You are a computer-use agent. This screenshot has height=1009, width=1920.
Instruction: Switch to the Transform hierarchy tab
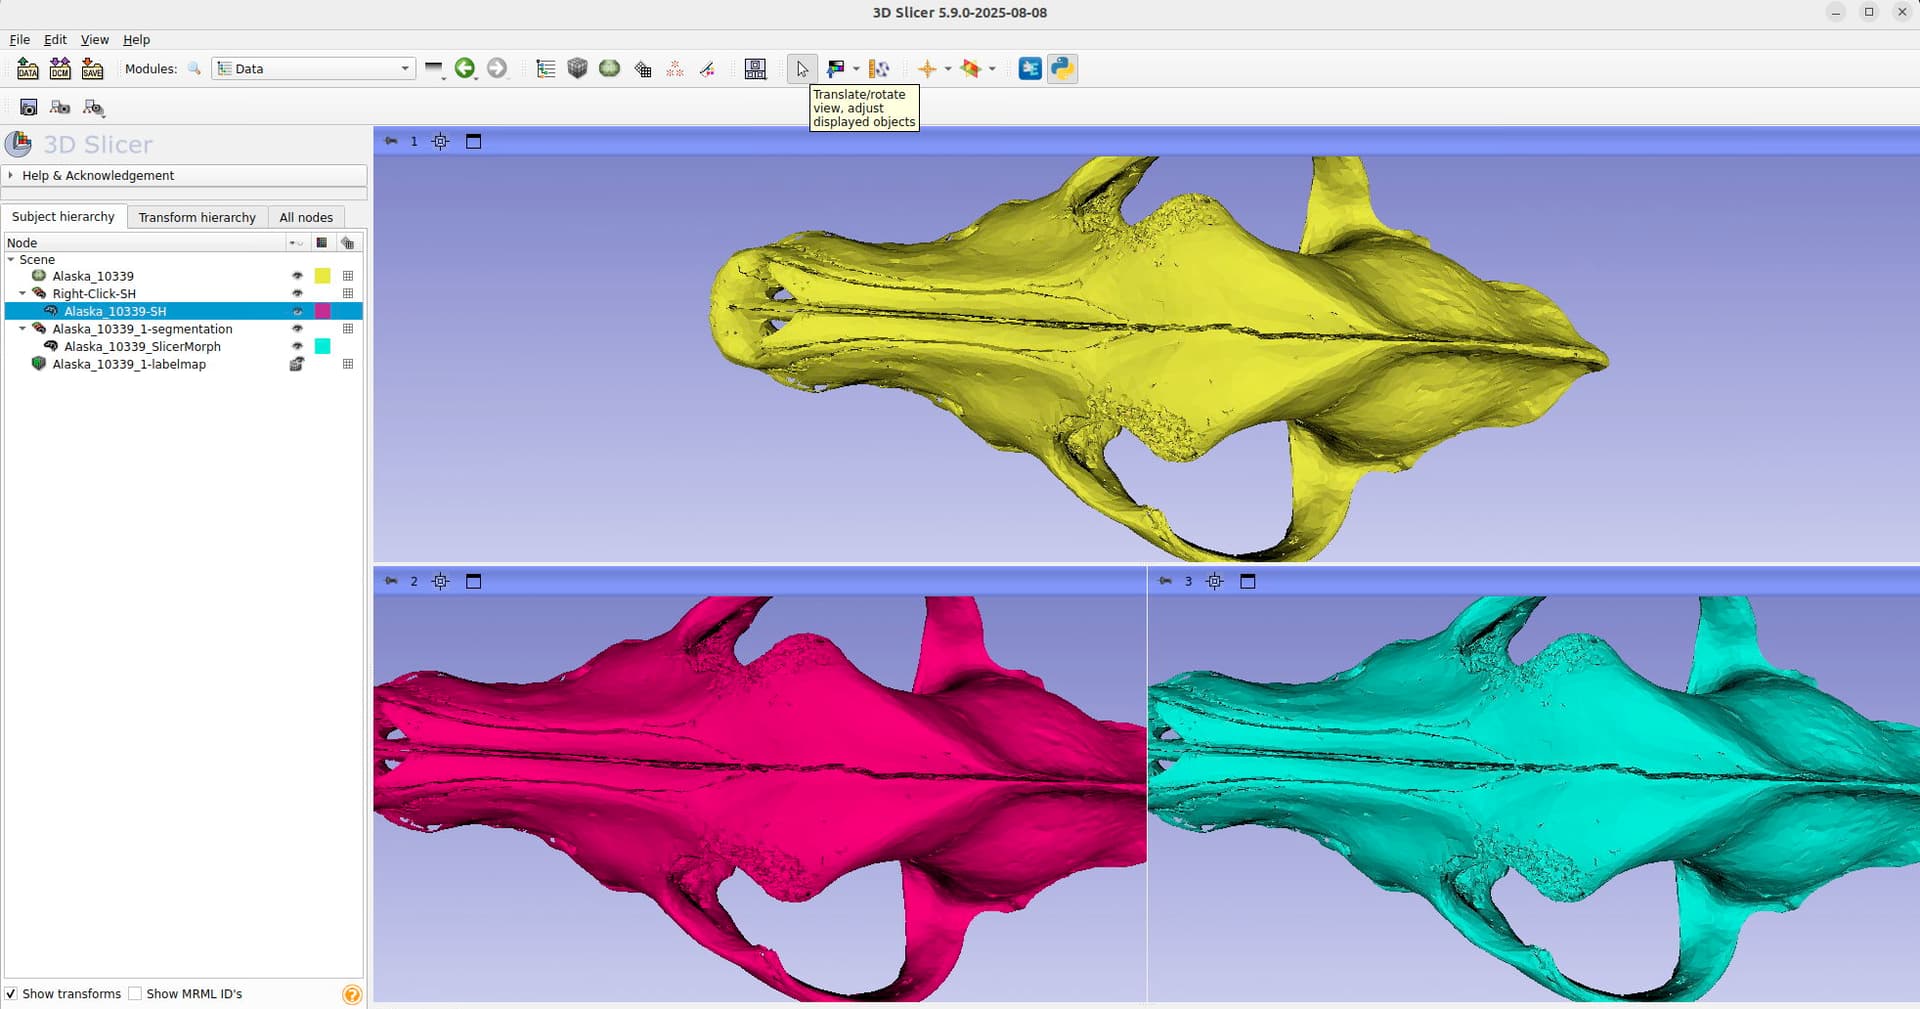tap(197, 217)
